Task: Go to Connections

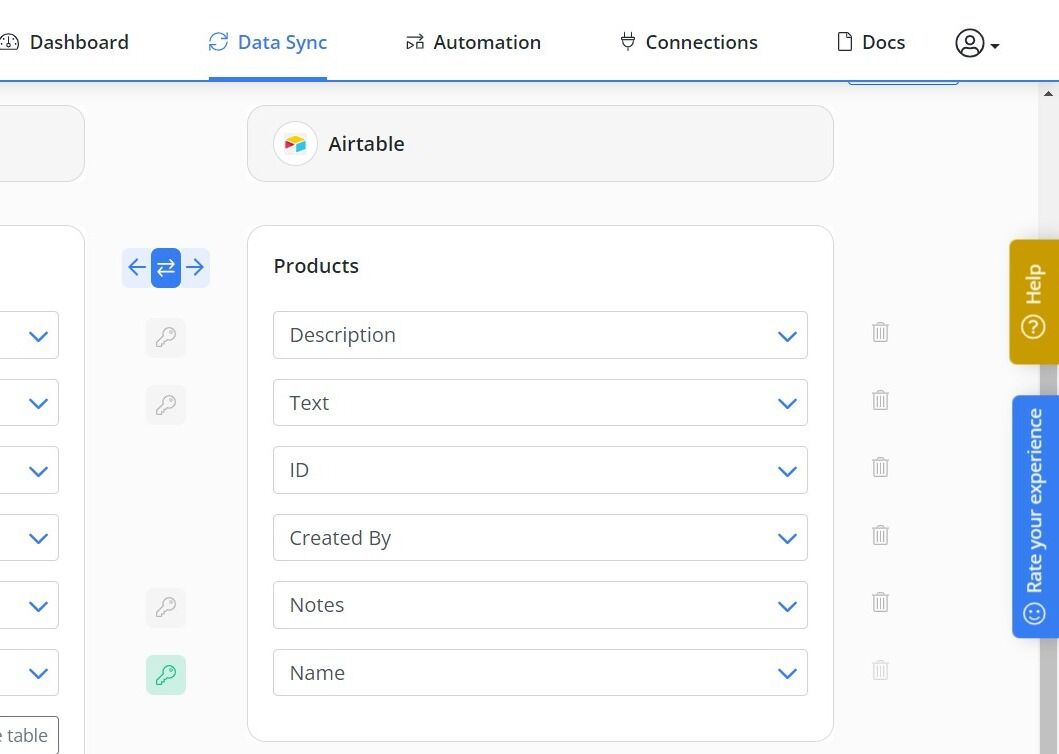Action: pyautogui.click(x=689, y=42)
